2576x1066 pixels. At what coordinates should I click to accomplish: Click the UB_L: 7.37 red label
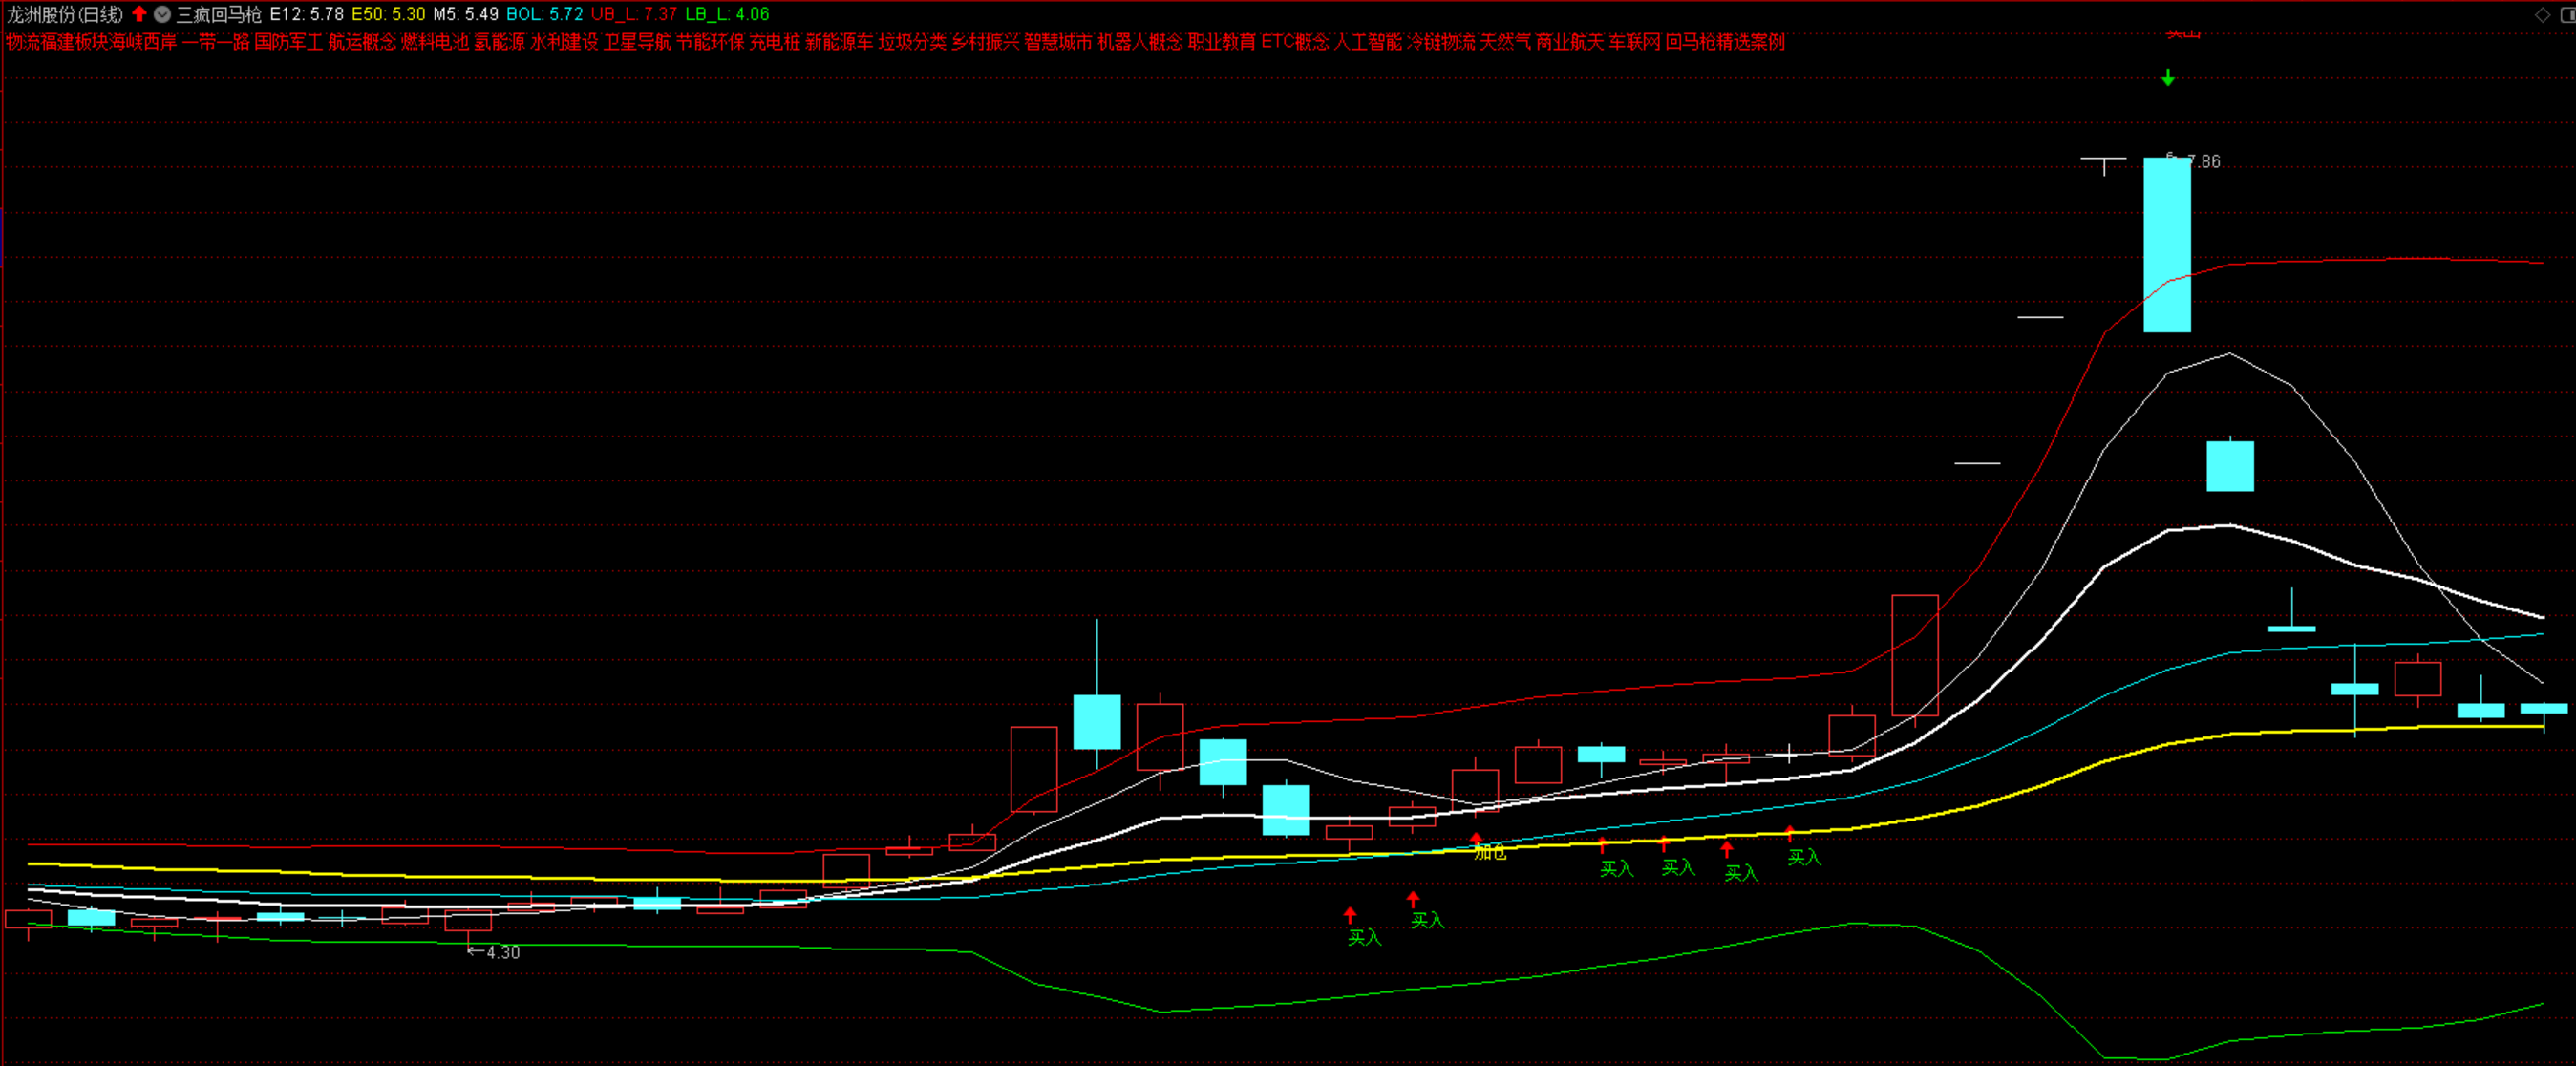pyautogui.click(x=633, y=14)
